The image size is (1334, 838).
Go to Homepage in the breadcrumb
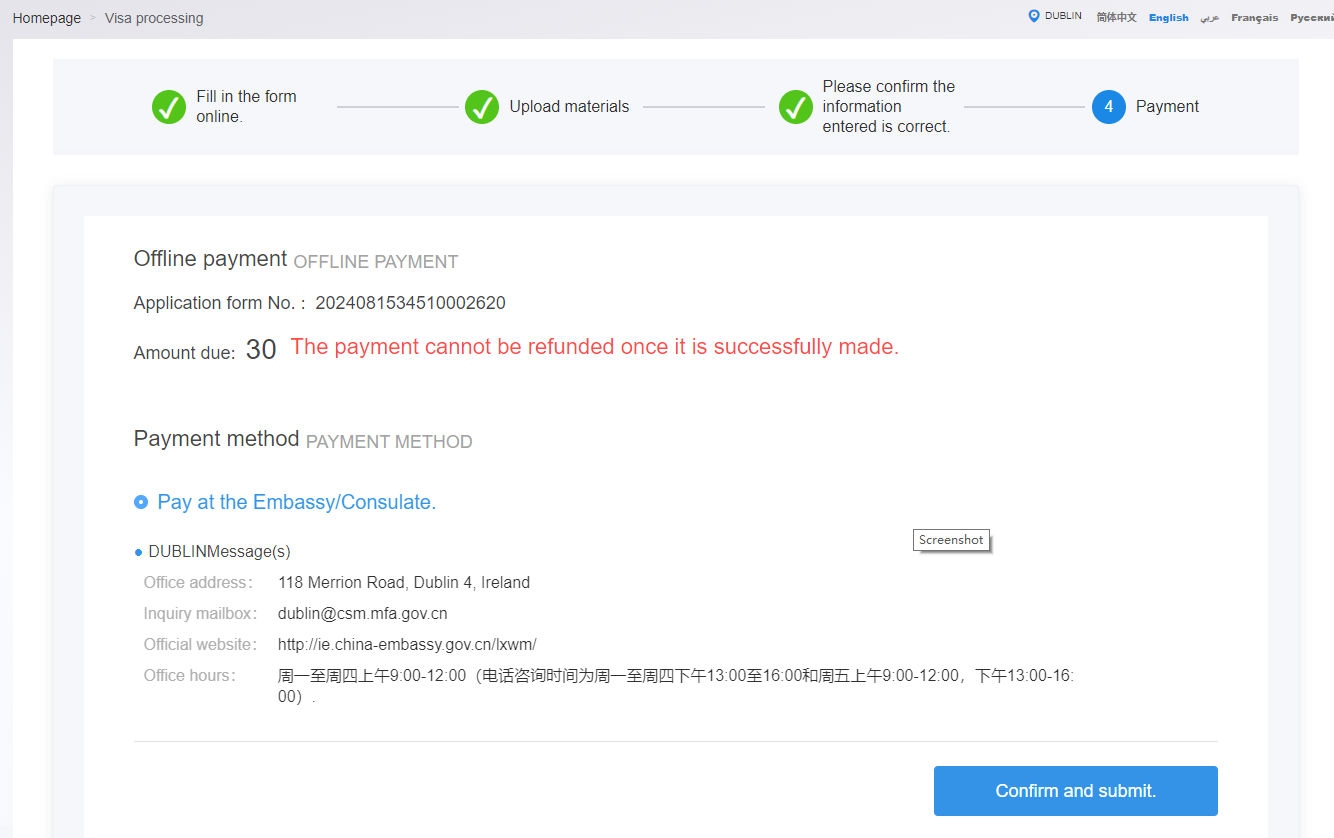pos(47,18)
